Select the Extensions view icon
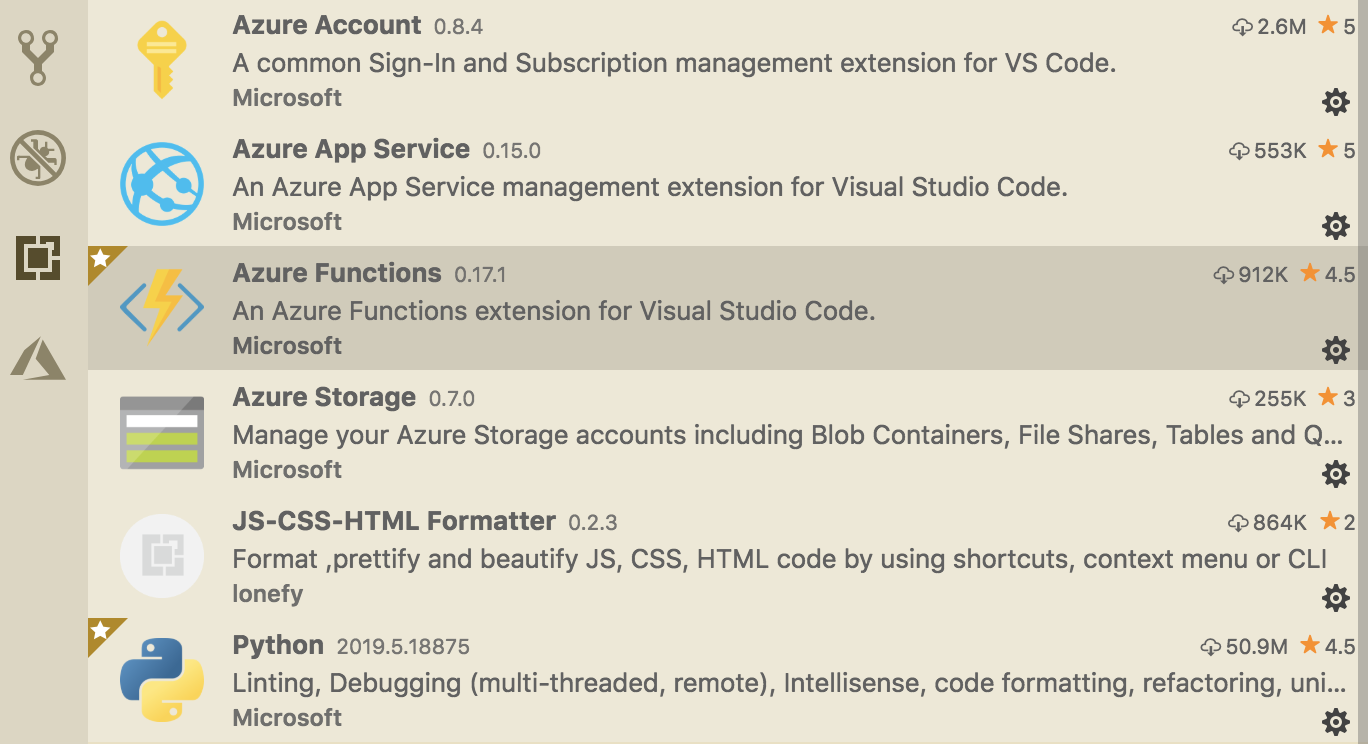1368x744 pixels. coord(38,258)
